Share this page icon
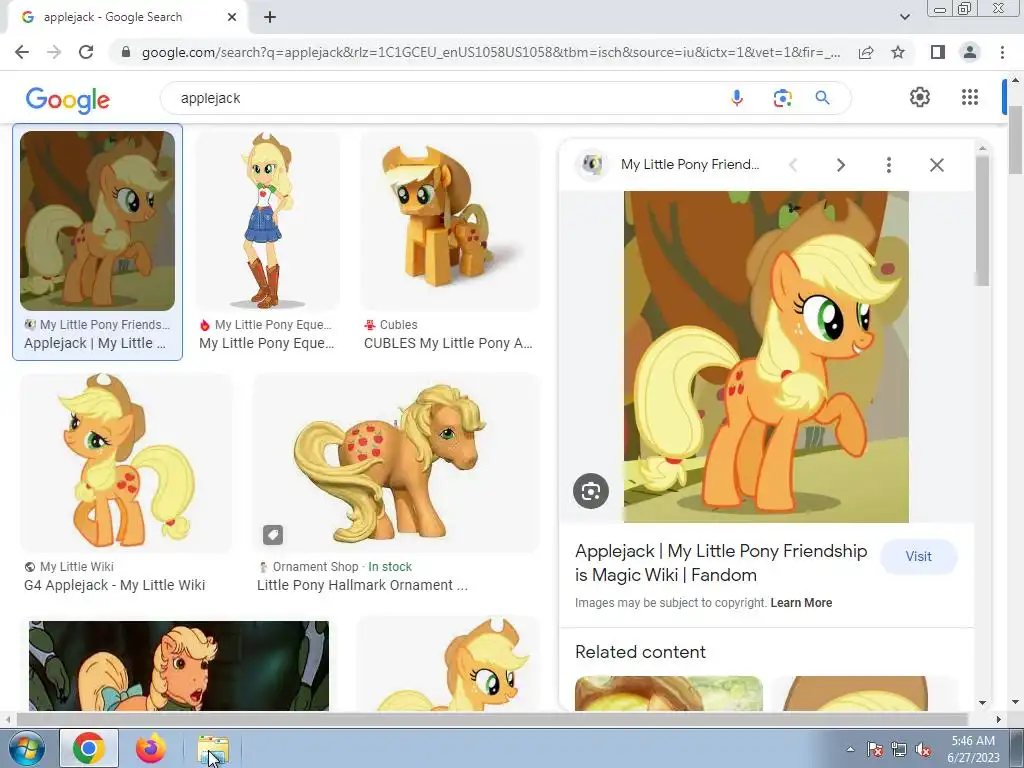 [866, 52]
